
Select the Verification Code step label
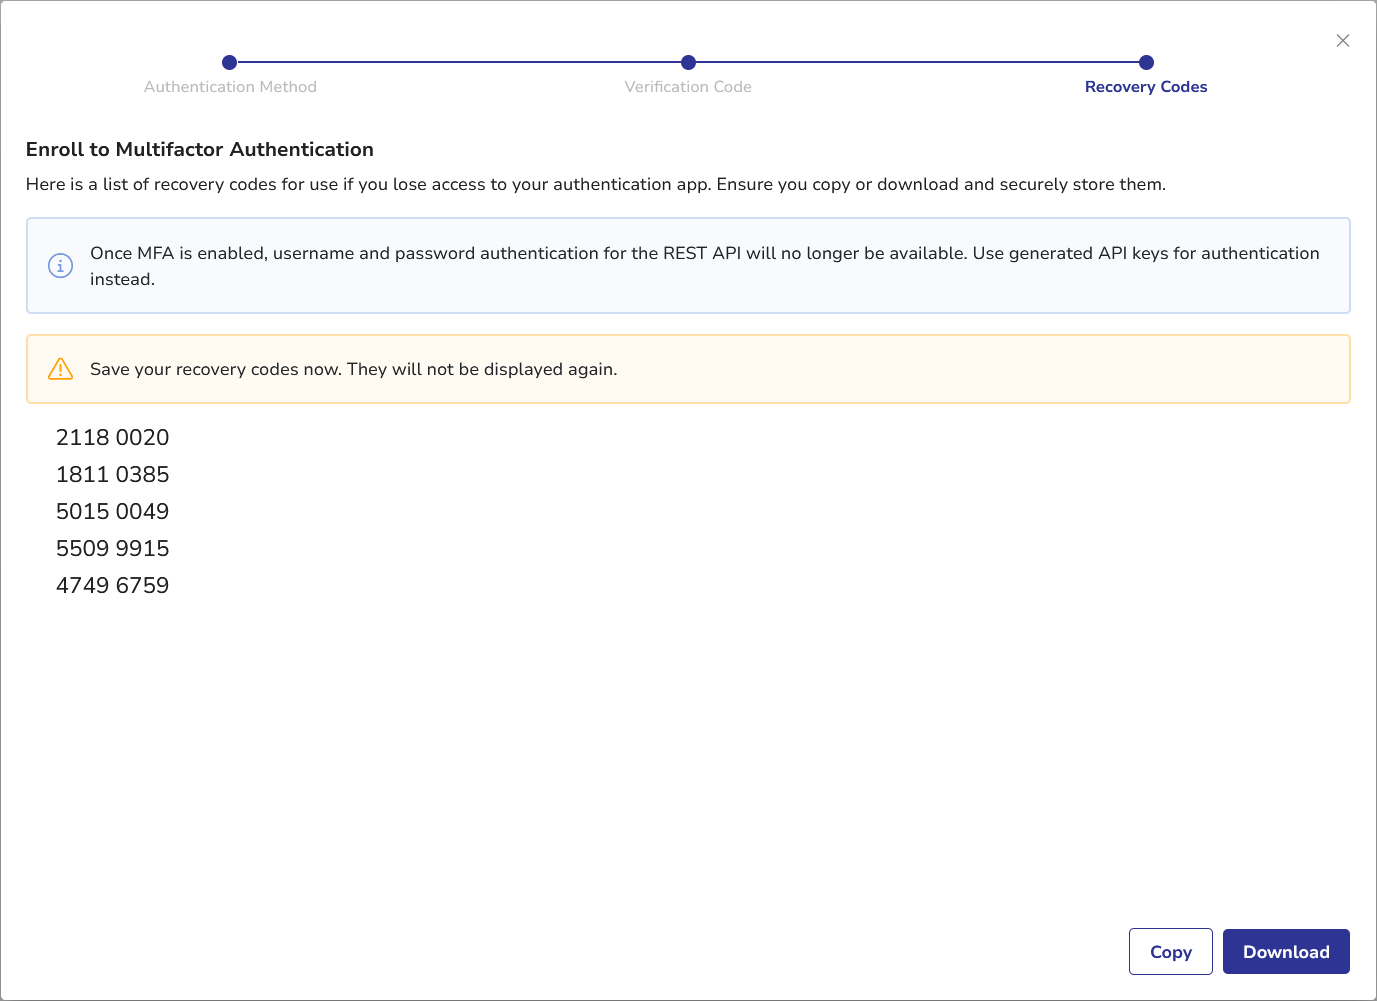click(688, 87)
